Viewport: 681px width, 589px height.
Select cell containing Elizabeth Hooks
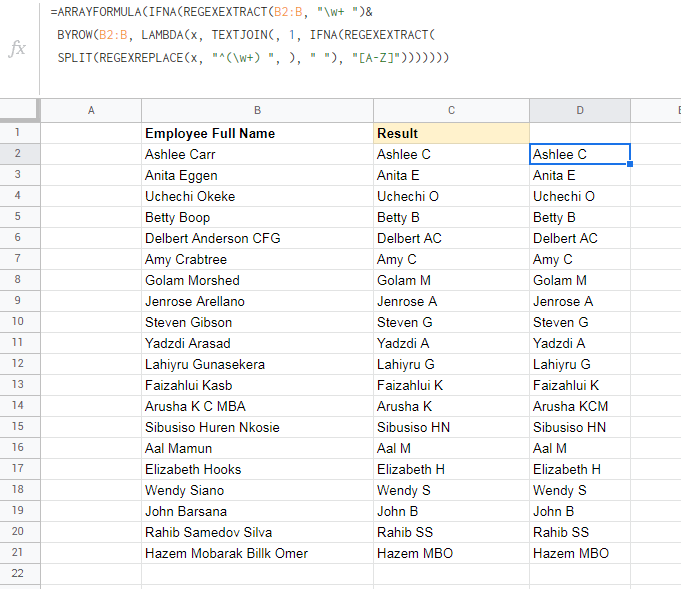(258, 469)
